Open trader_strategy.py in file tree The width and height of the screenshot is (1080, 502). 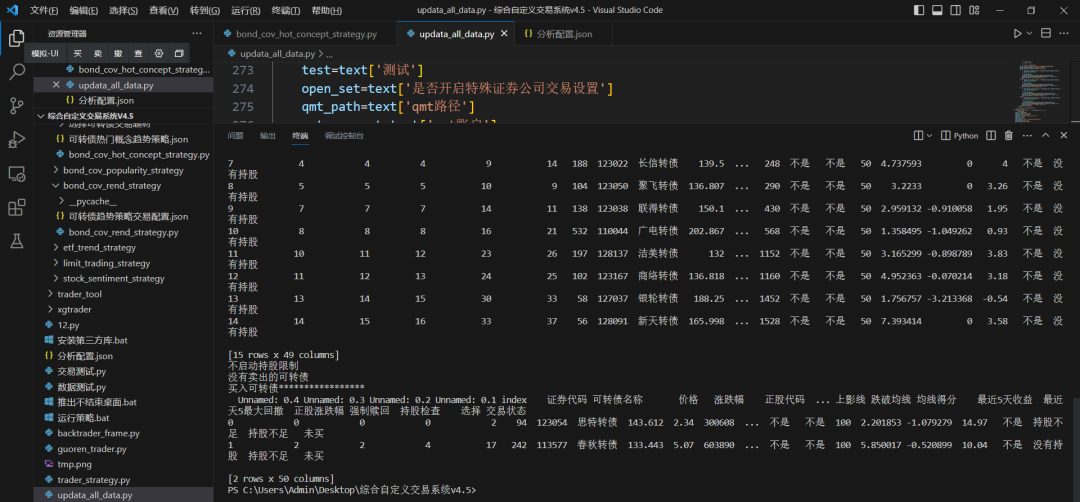tap(94, 479)
